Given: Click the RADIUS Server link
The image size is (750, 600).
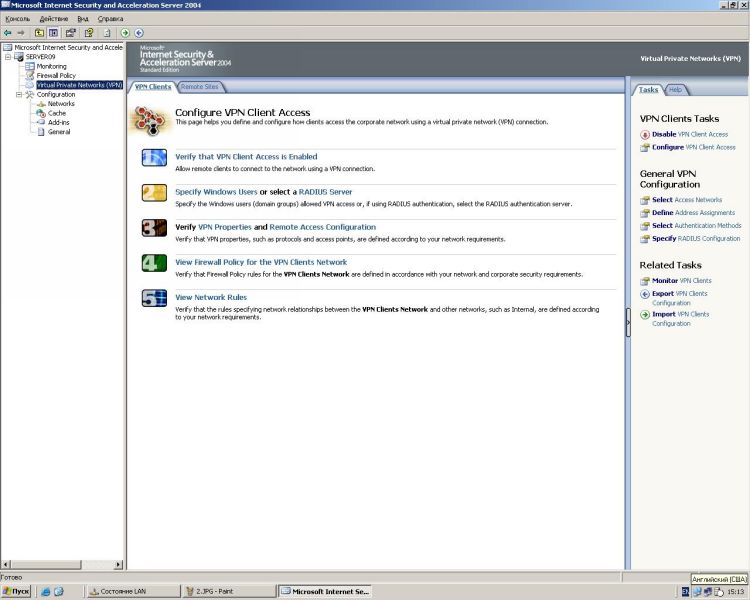Looking at the screenshot, I should coord(325,192).
